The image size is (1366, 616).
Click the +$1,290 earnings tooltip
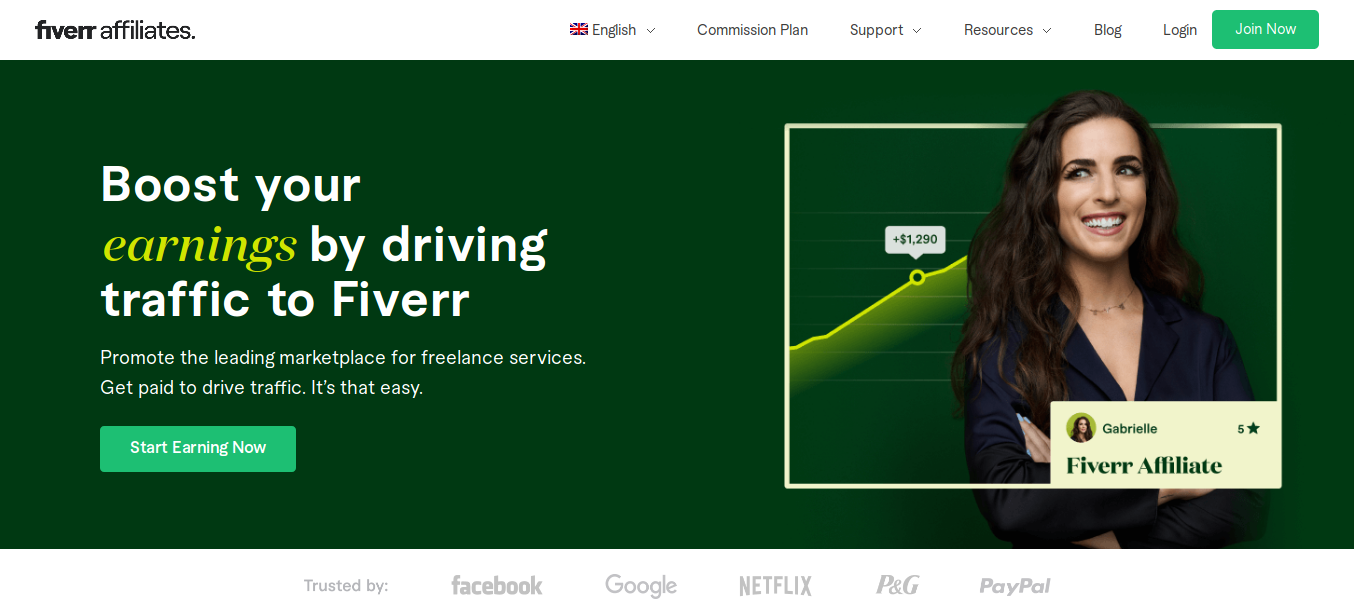tap(915, 239)
